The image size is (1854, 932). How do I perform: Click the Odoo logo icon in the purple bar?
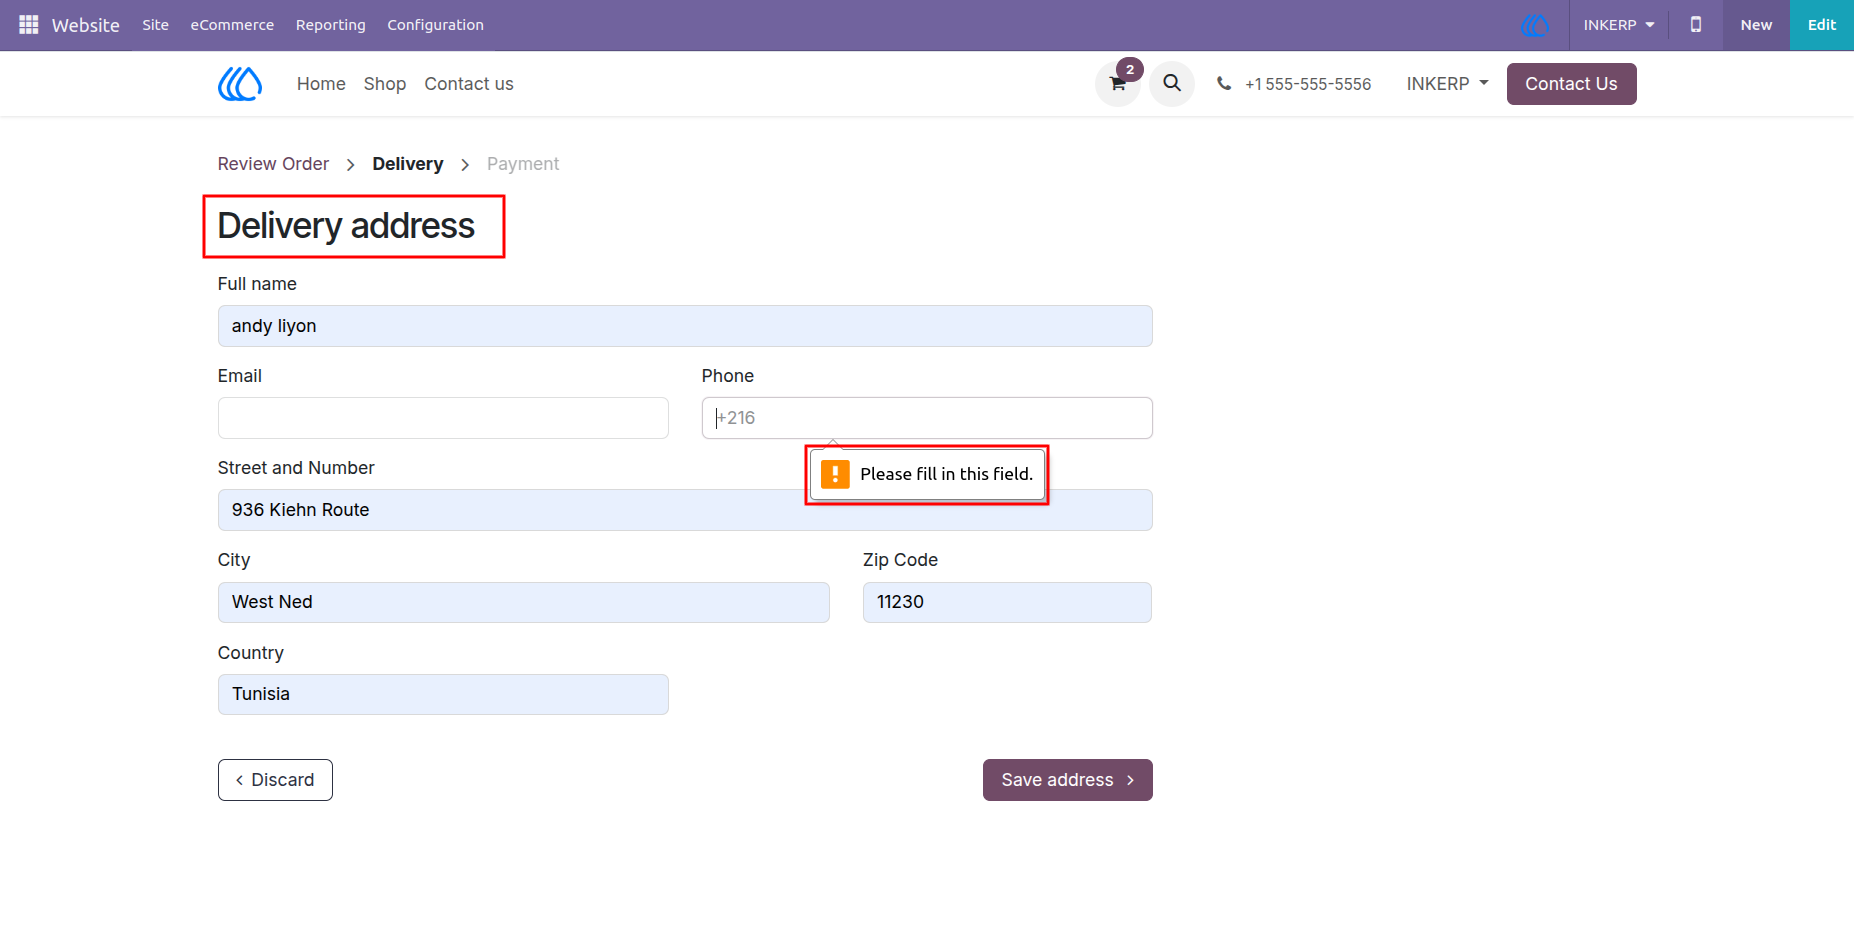(x=1535, y=25)
